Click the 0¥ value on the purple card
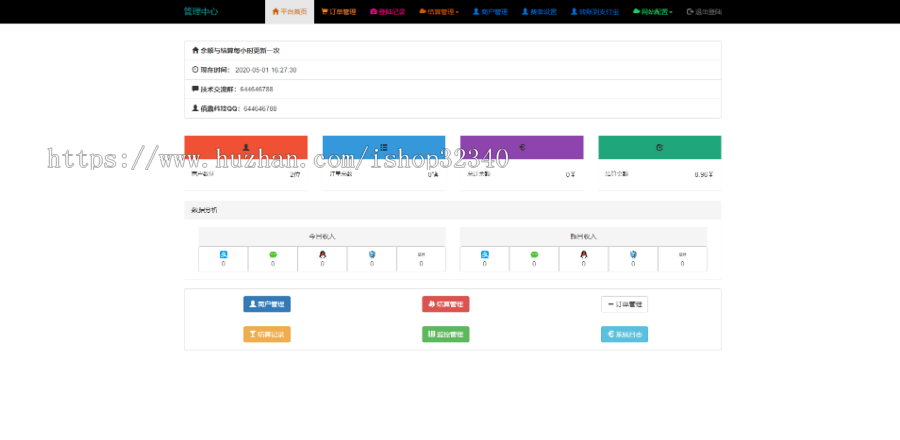This screenshot has height=440, width=900. [x=570, y=174]
